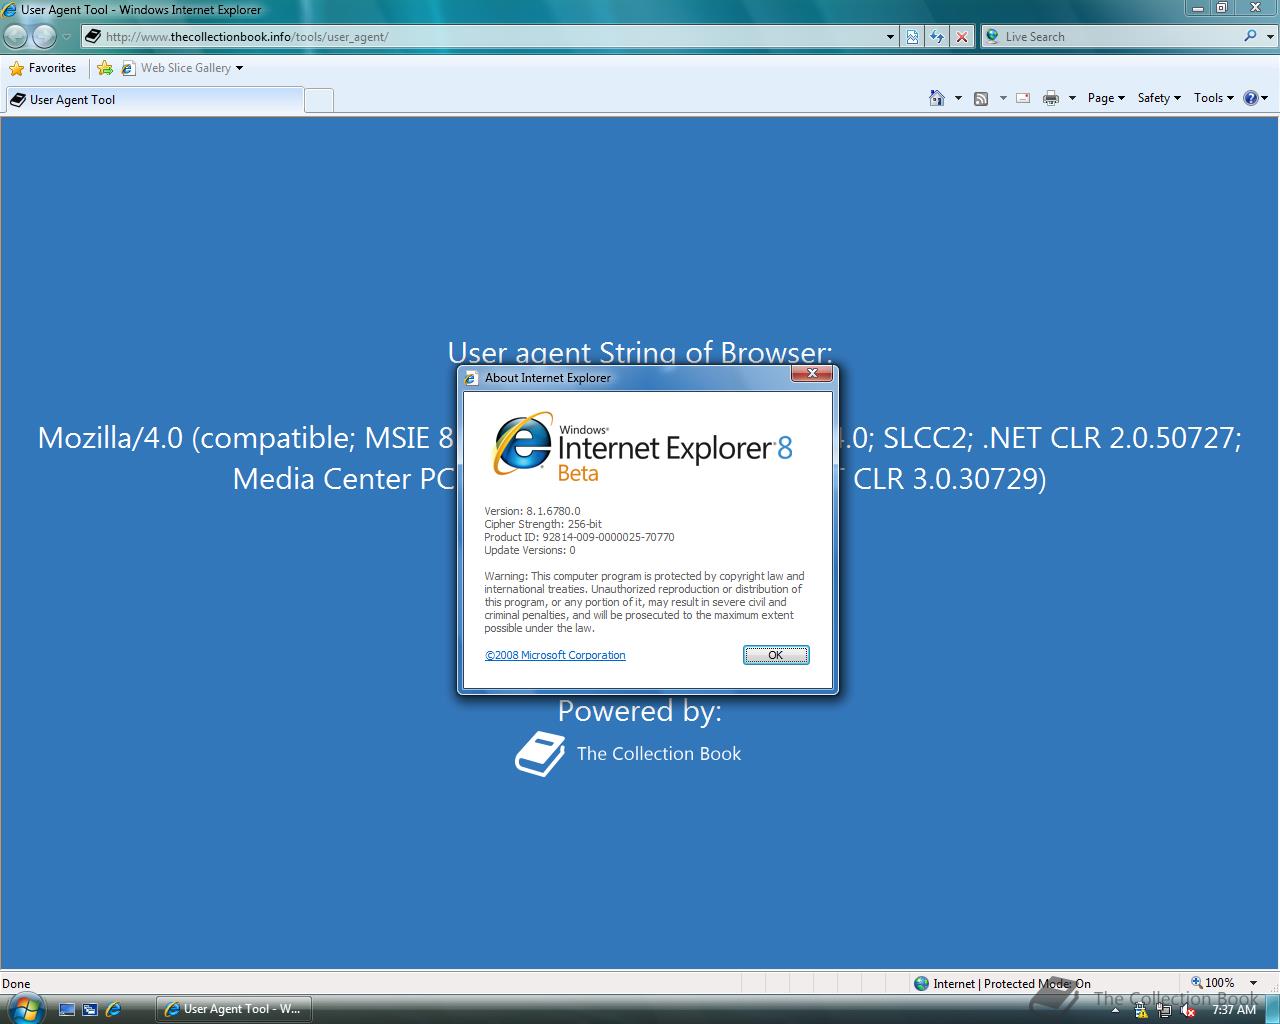Click the blue Help question-mark icon
Image resolution: width=1280 pixels, height=1024 pixels.
(1251, 98)
